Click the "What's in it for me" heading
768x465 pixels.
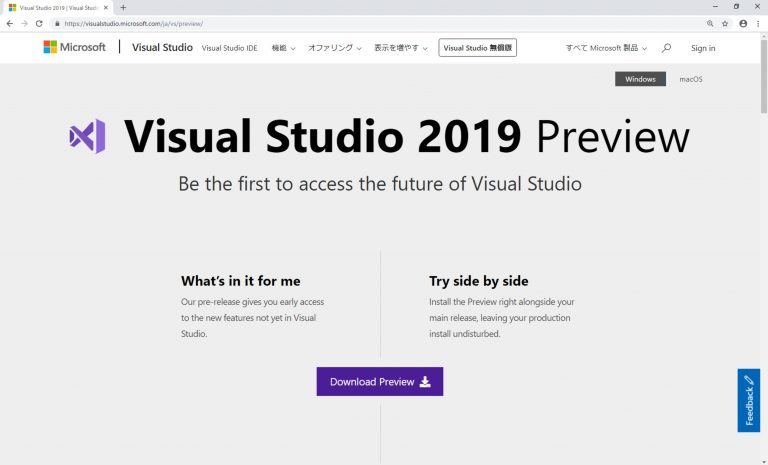[x=240, y=281]
